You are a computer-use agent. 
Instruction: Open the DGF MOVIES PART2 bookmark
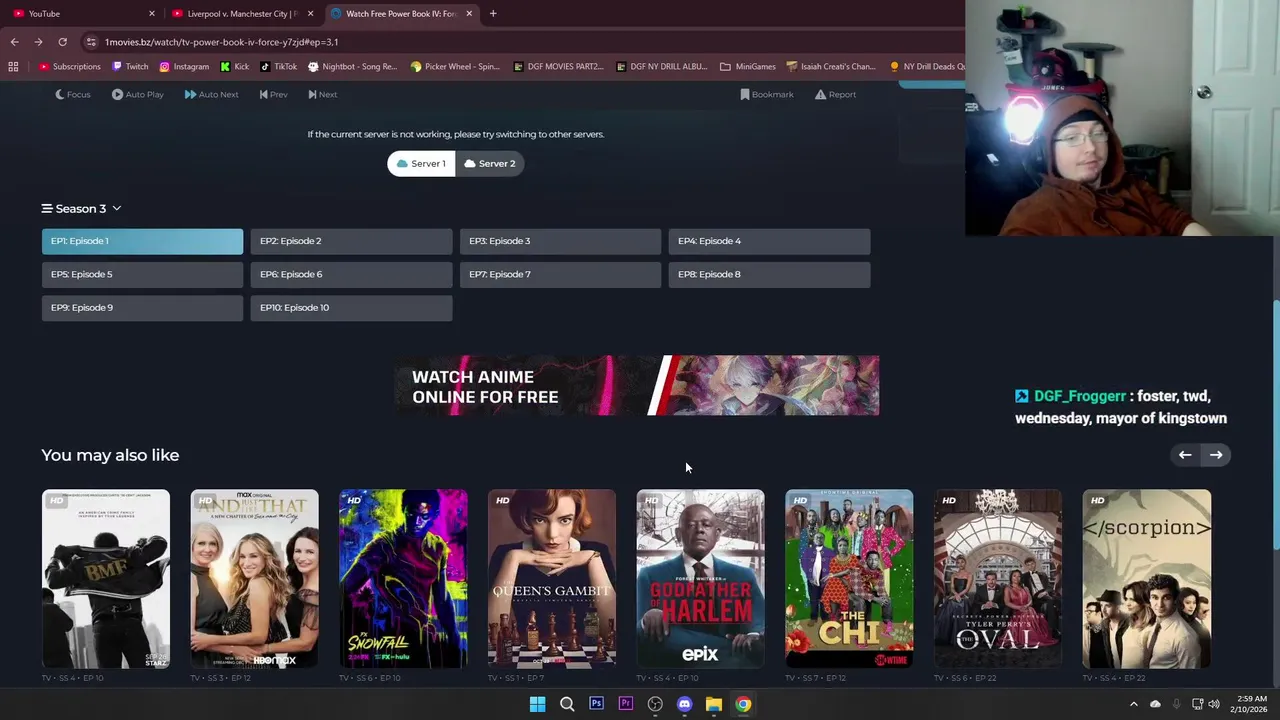click(x=558, y=67)
